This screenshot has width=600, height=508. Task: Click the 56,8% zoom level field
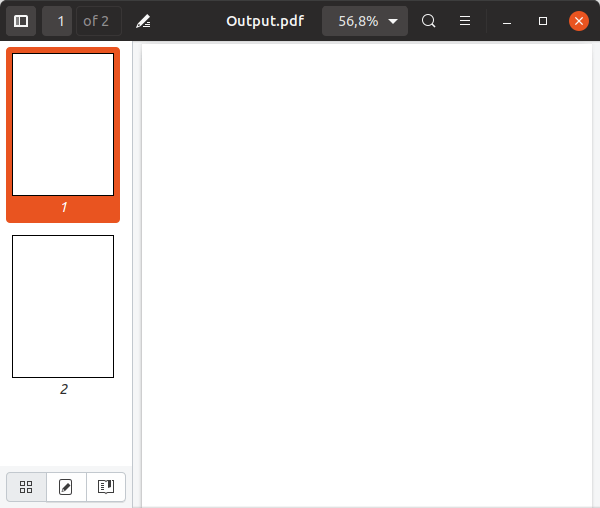tap(357, 21)
